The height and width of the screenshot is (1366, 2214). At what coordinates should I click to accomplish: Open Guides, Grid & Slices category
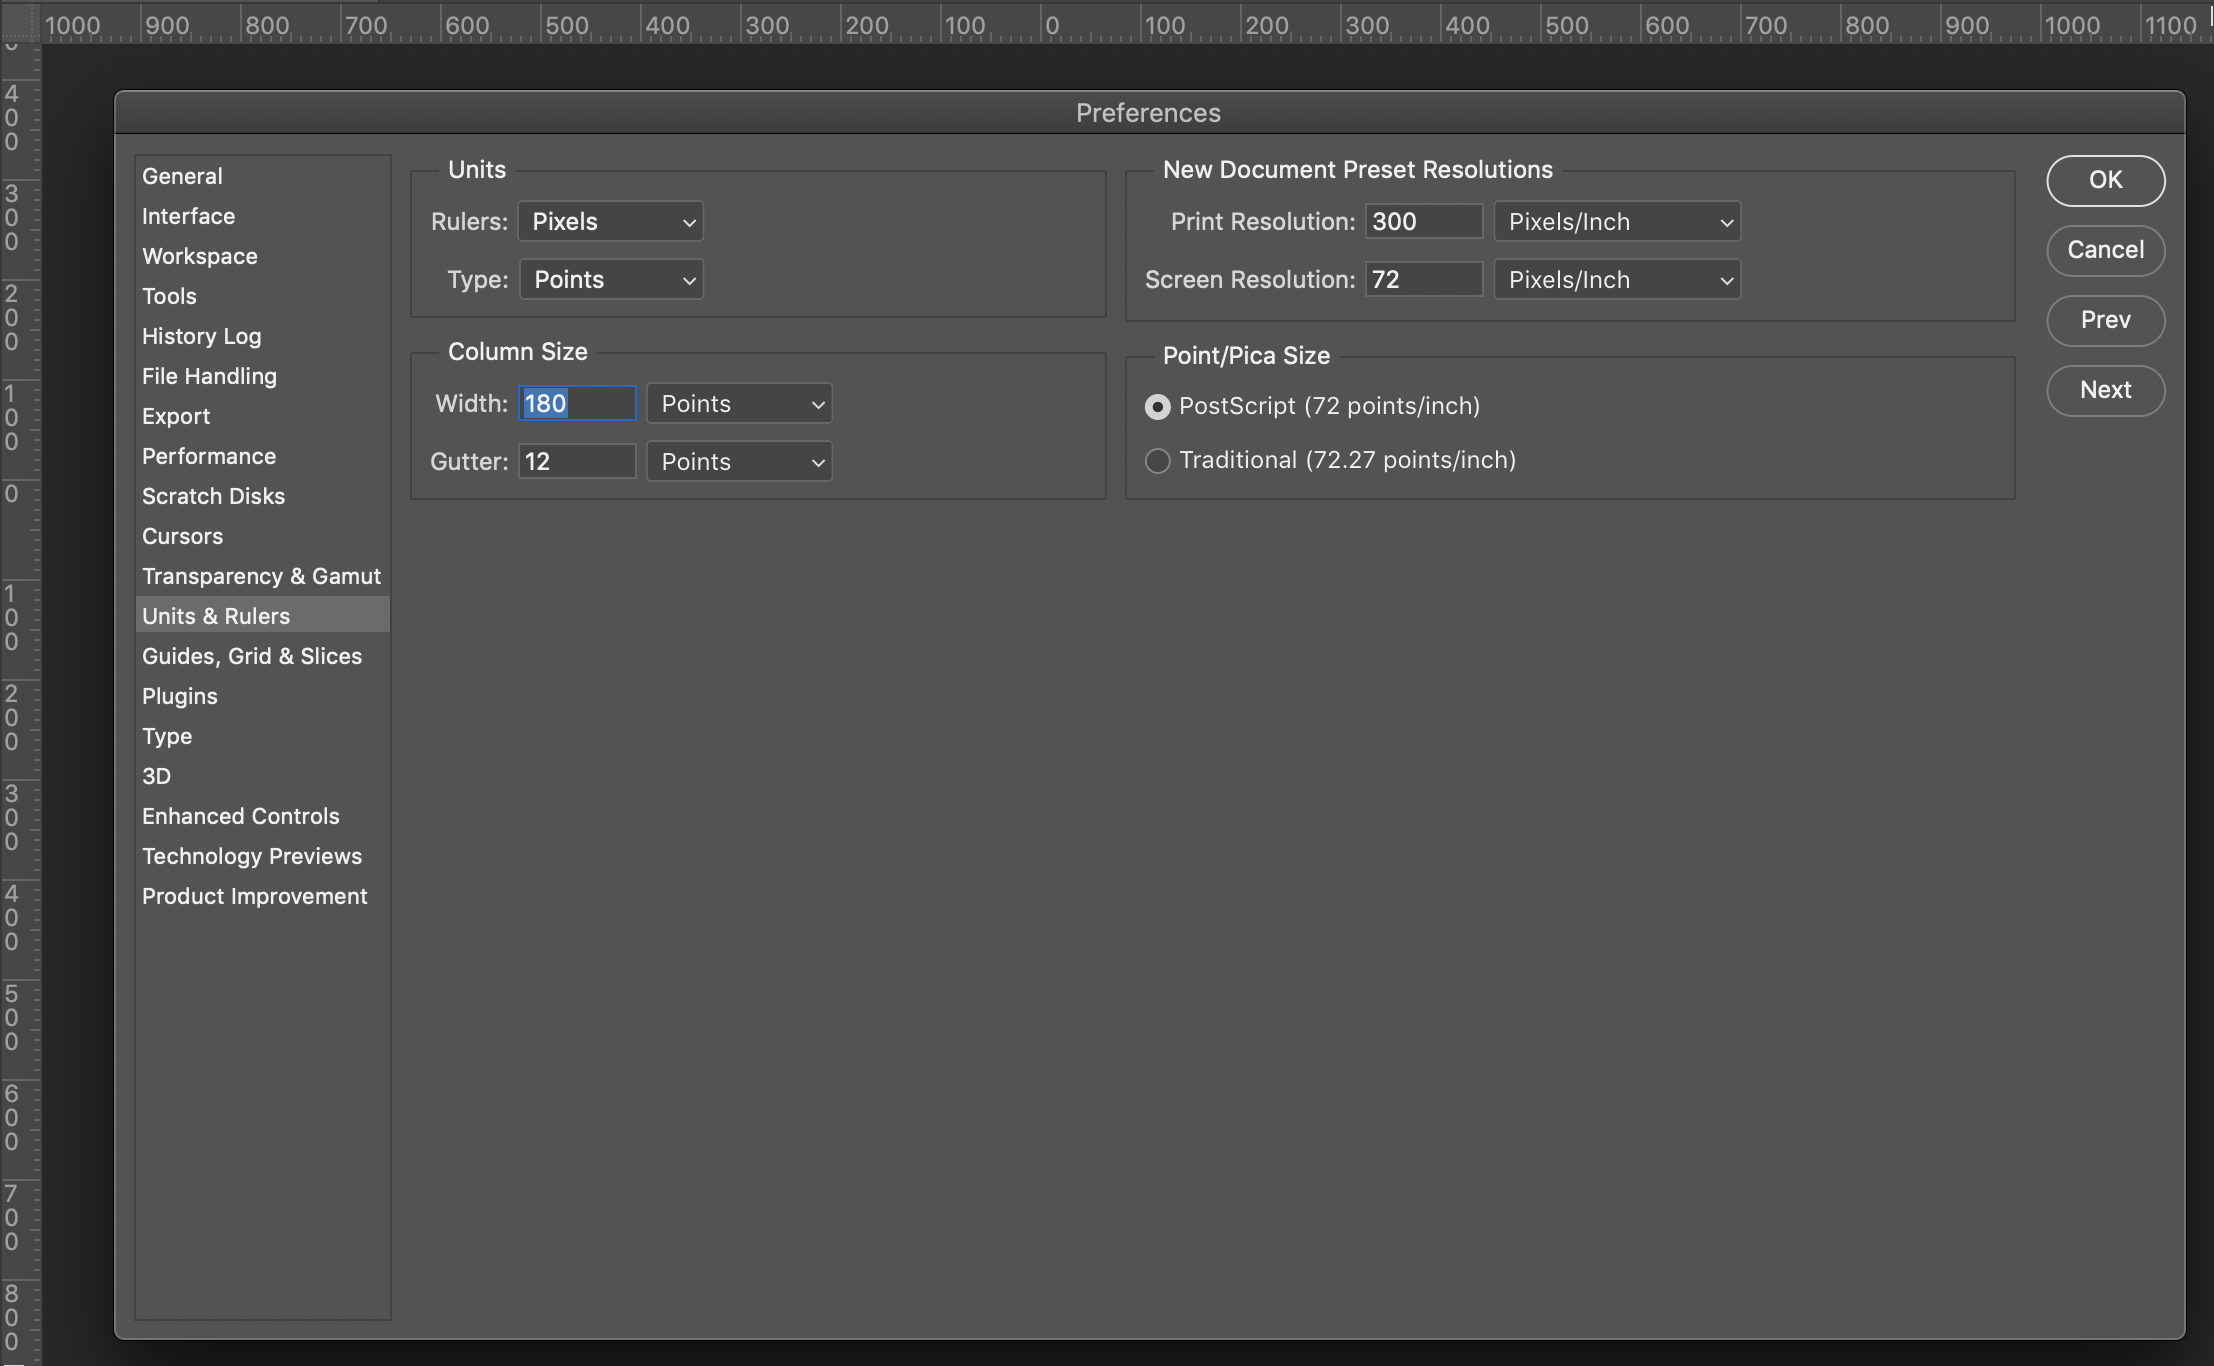click(252, 656)
